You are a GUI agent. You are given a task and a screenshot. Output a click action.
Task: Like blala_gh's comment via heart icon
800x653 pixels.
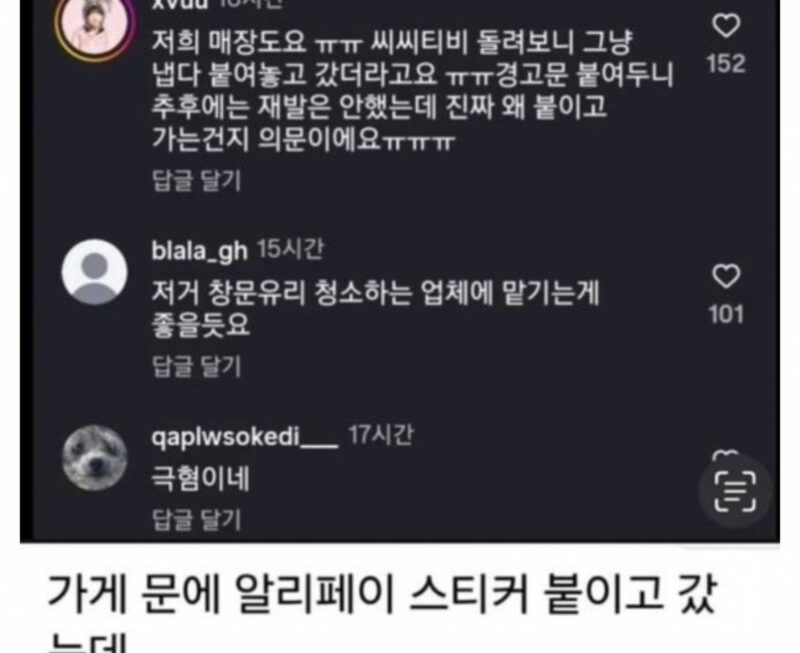pos(726,276)
